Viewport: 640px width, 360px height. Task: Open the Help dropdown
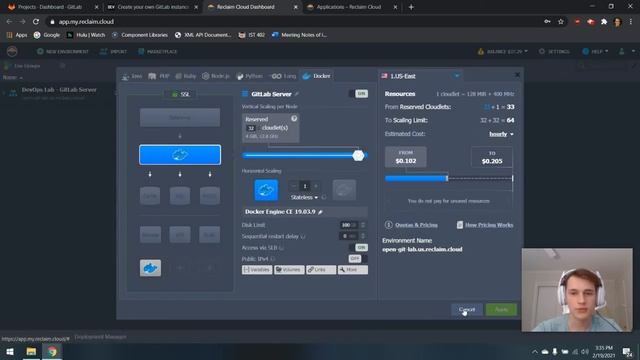[x=595, y=51]
